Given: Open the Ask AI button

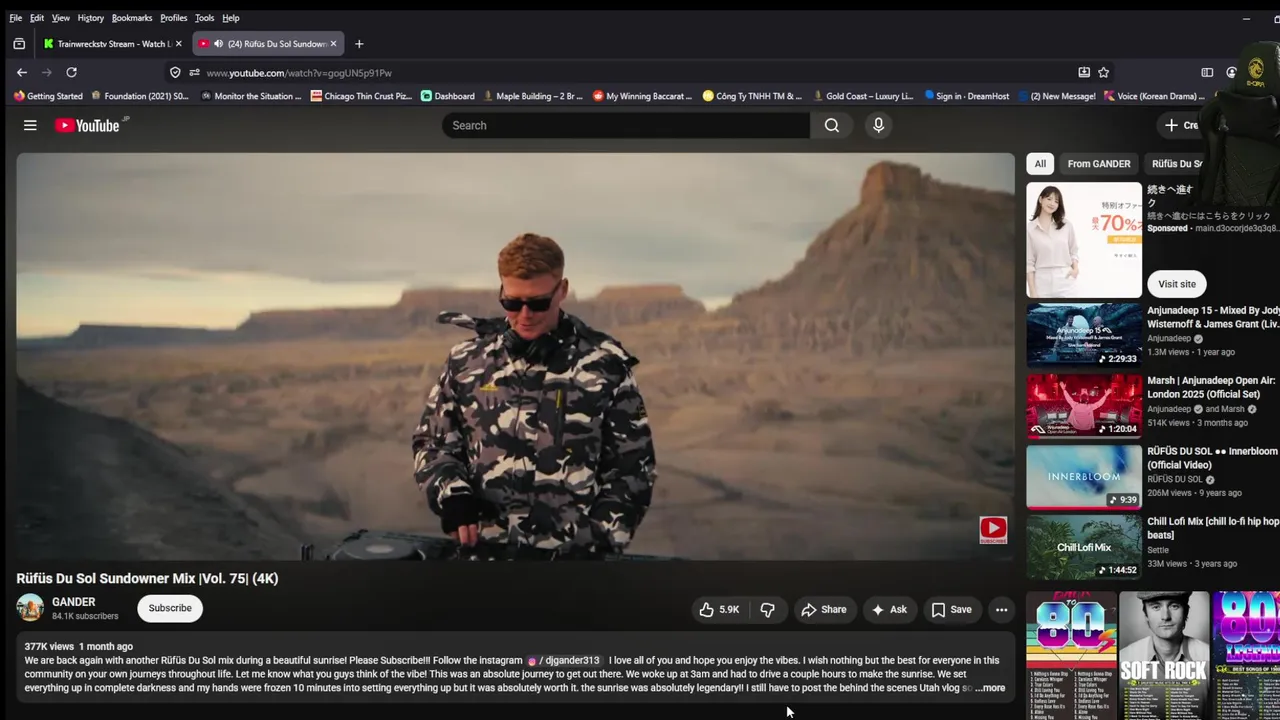Looking at the screenshot, I should (889, 609).
